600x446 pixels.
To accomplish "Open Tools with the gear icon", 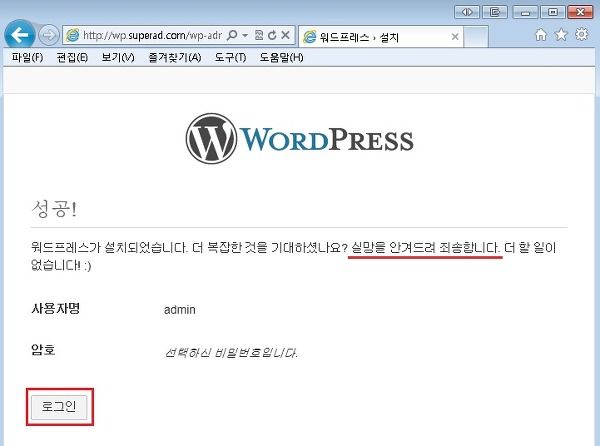I will coord(582,35).
